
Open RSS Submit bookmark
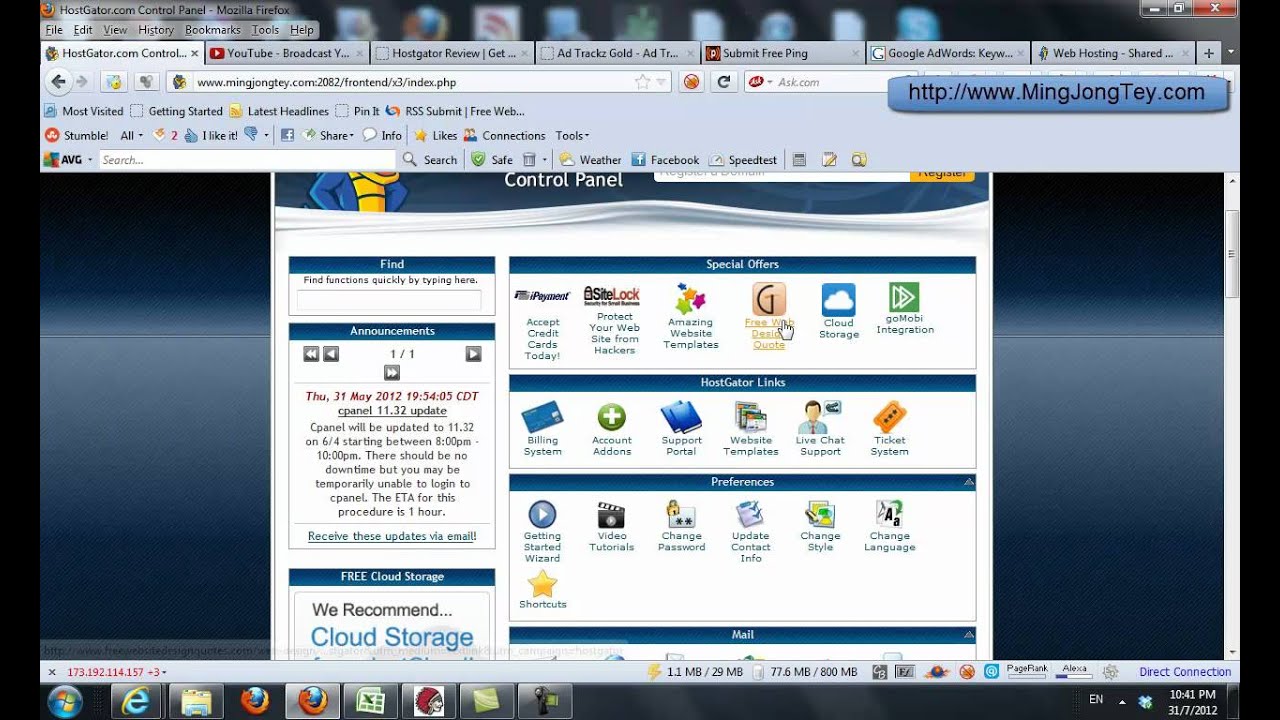pyautogui.click(x=455, y=111)
